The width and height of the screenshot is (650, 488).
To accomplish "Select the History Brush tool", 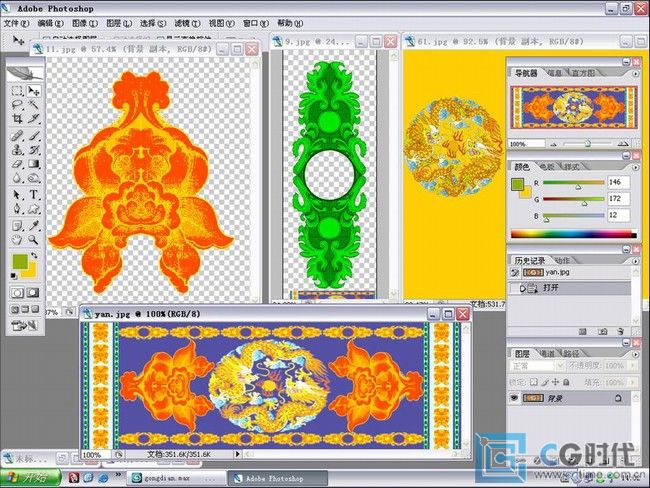I will [34, 150].
